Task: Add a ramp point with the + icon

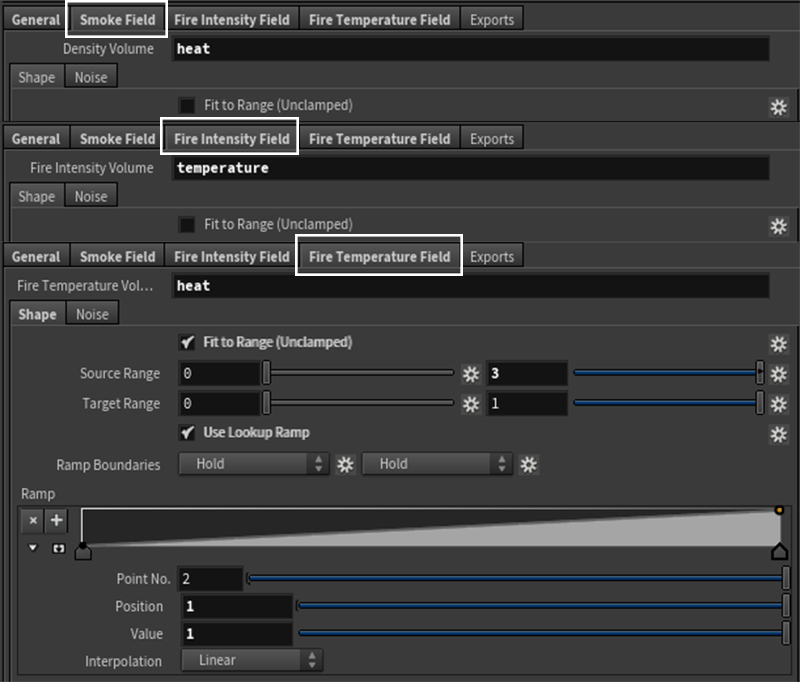Action: click(x=55, y=521)
